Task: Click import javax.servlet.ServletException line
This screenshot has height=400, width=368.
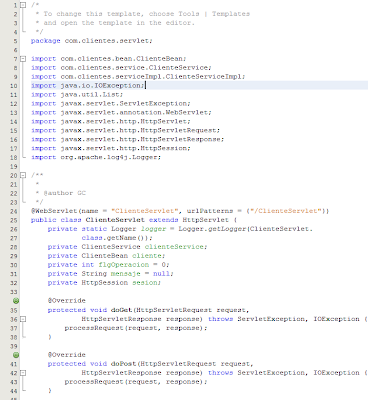Action: click(111, 104)
